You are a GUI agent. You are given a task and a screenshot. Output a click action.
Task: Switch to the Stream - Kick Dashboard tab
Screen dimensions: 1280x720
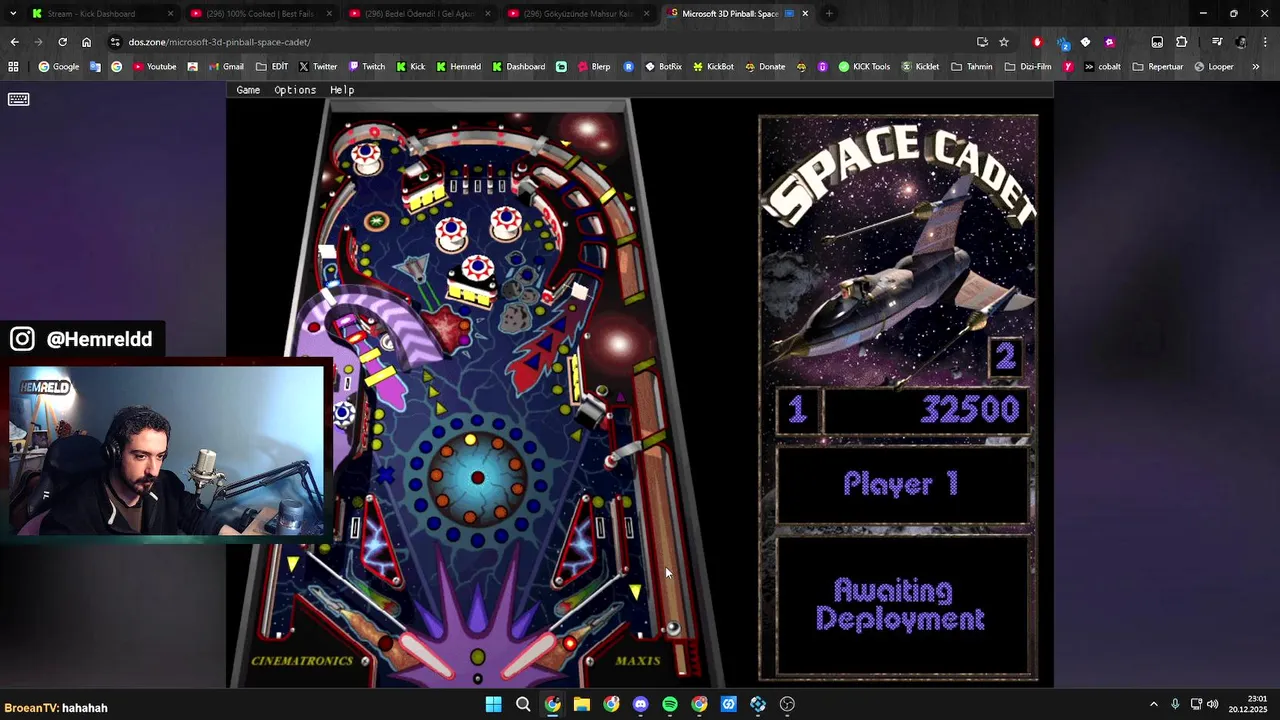[102, 14]
